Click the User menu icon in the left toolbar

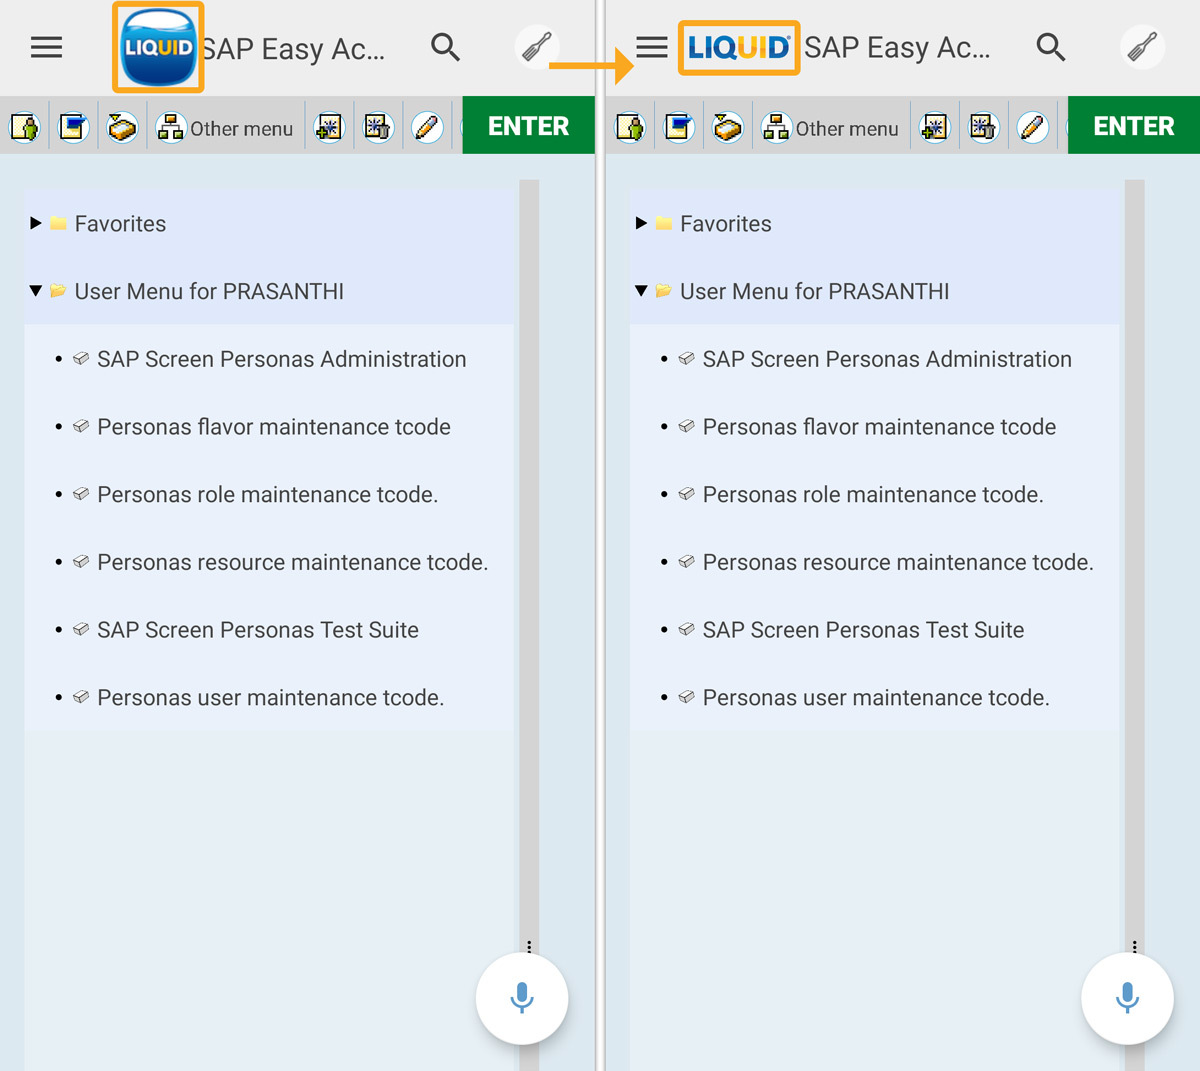point(24,128)
